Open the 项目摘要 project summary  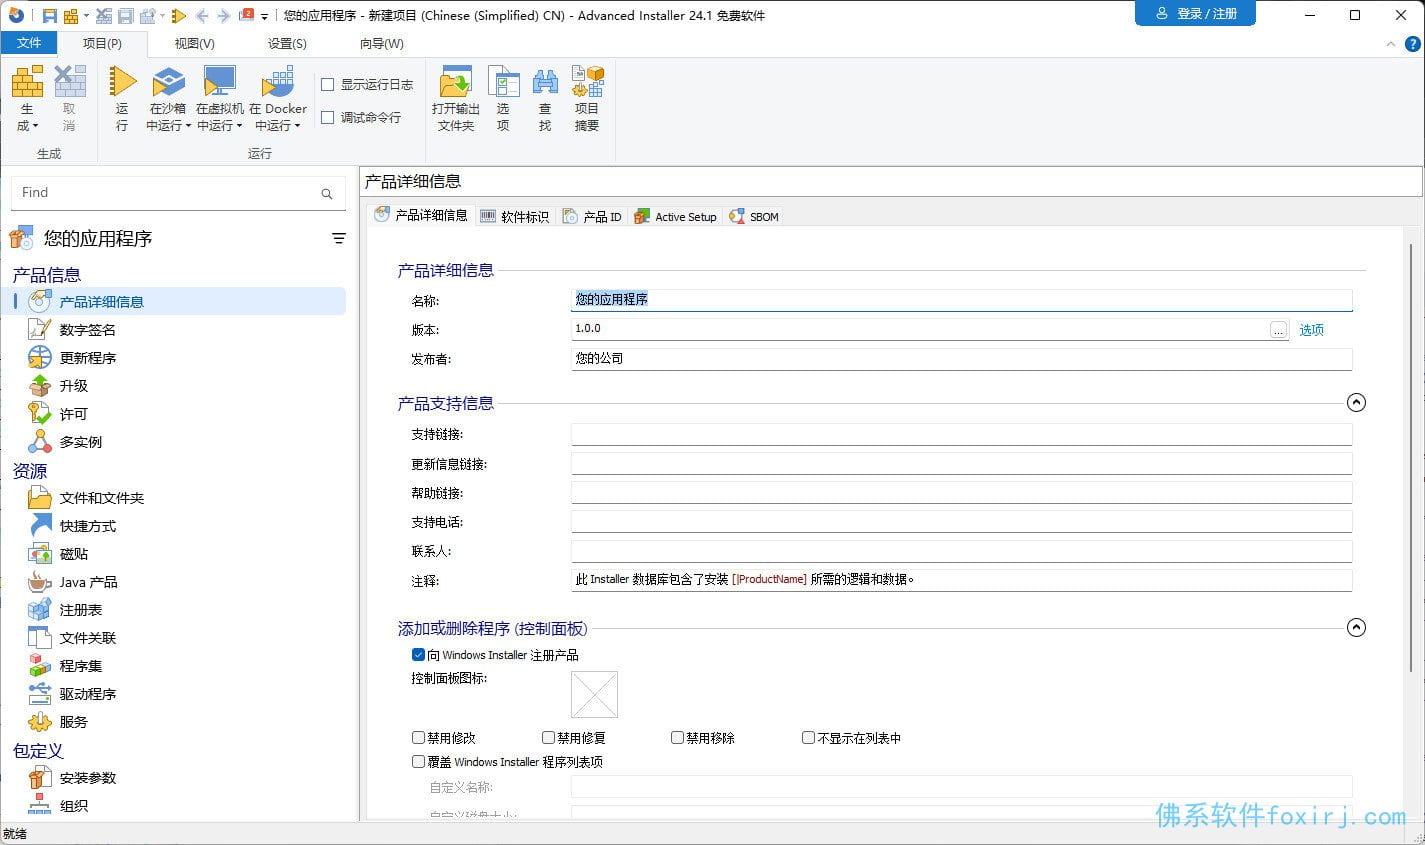point(587,98)
